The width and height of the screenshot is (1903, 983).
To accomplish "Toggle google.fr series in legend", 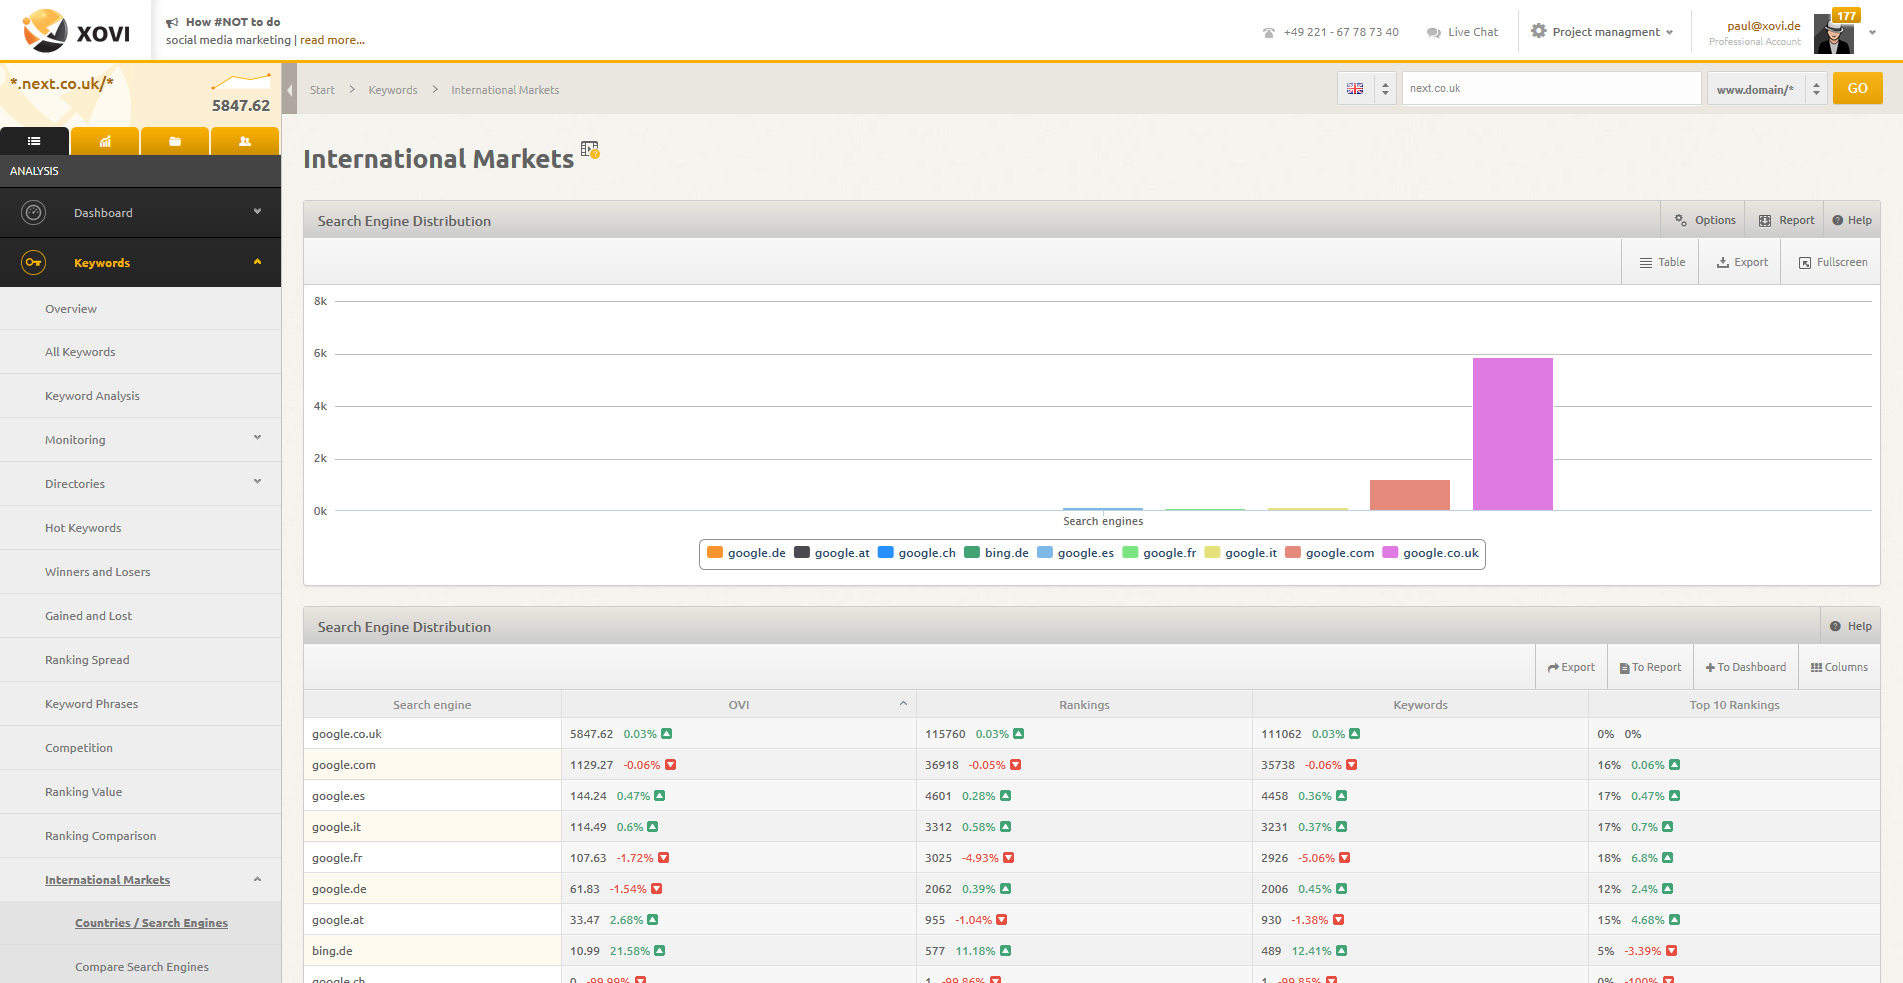I will (x=1160, y=553).
